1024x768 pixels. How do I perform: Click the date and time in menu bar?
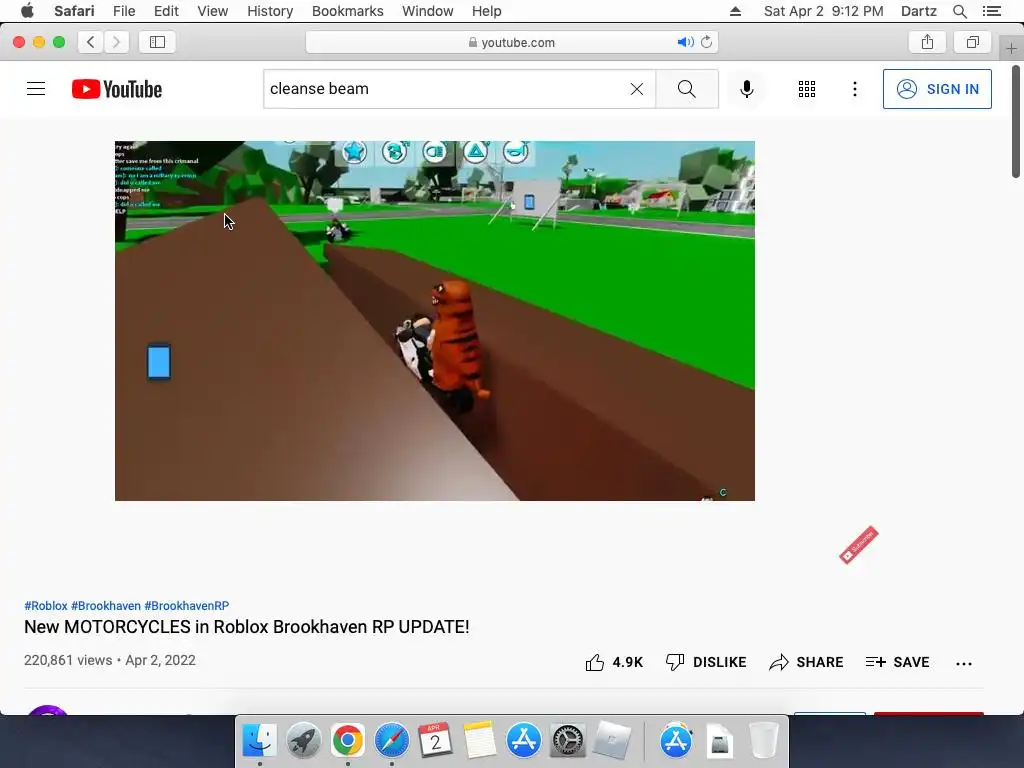[824, 11]
